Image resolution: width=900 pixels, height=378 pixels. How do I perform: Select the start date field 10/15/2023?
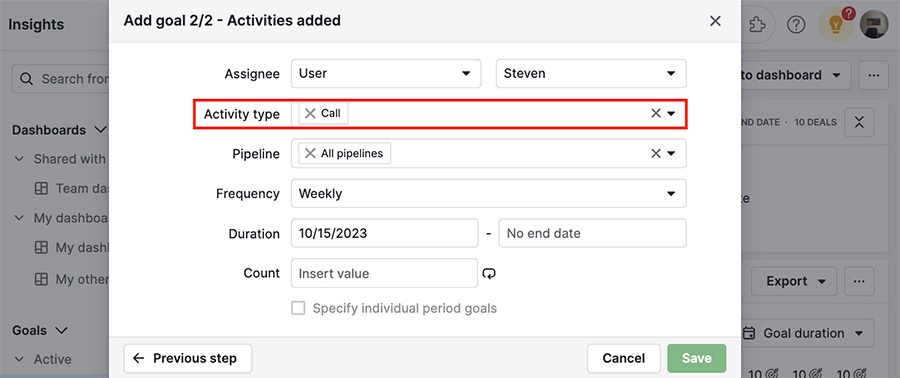(x=385, y=233)
